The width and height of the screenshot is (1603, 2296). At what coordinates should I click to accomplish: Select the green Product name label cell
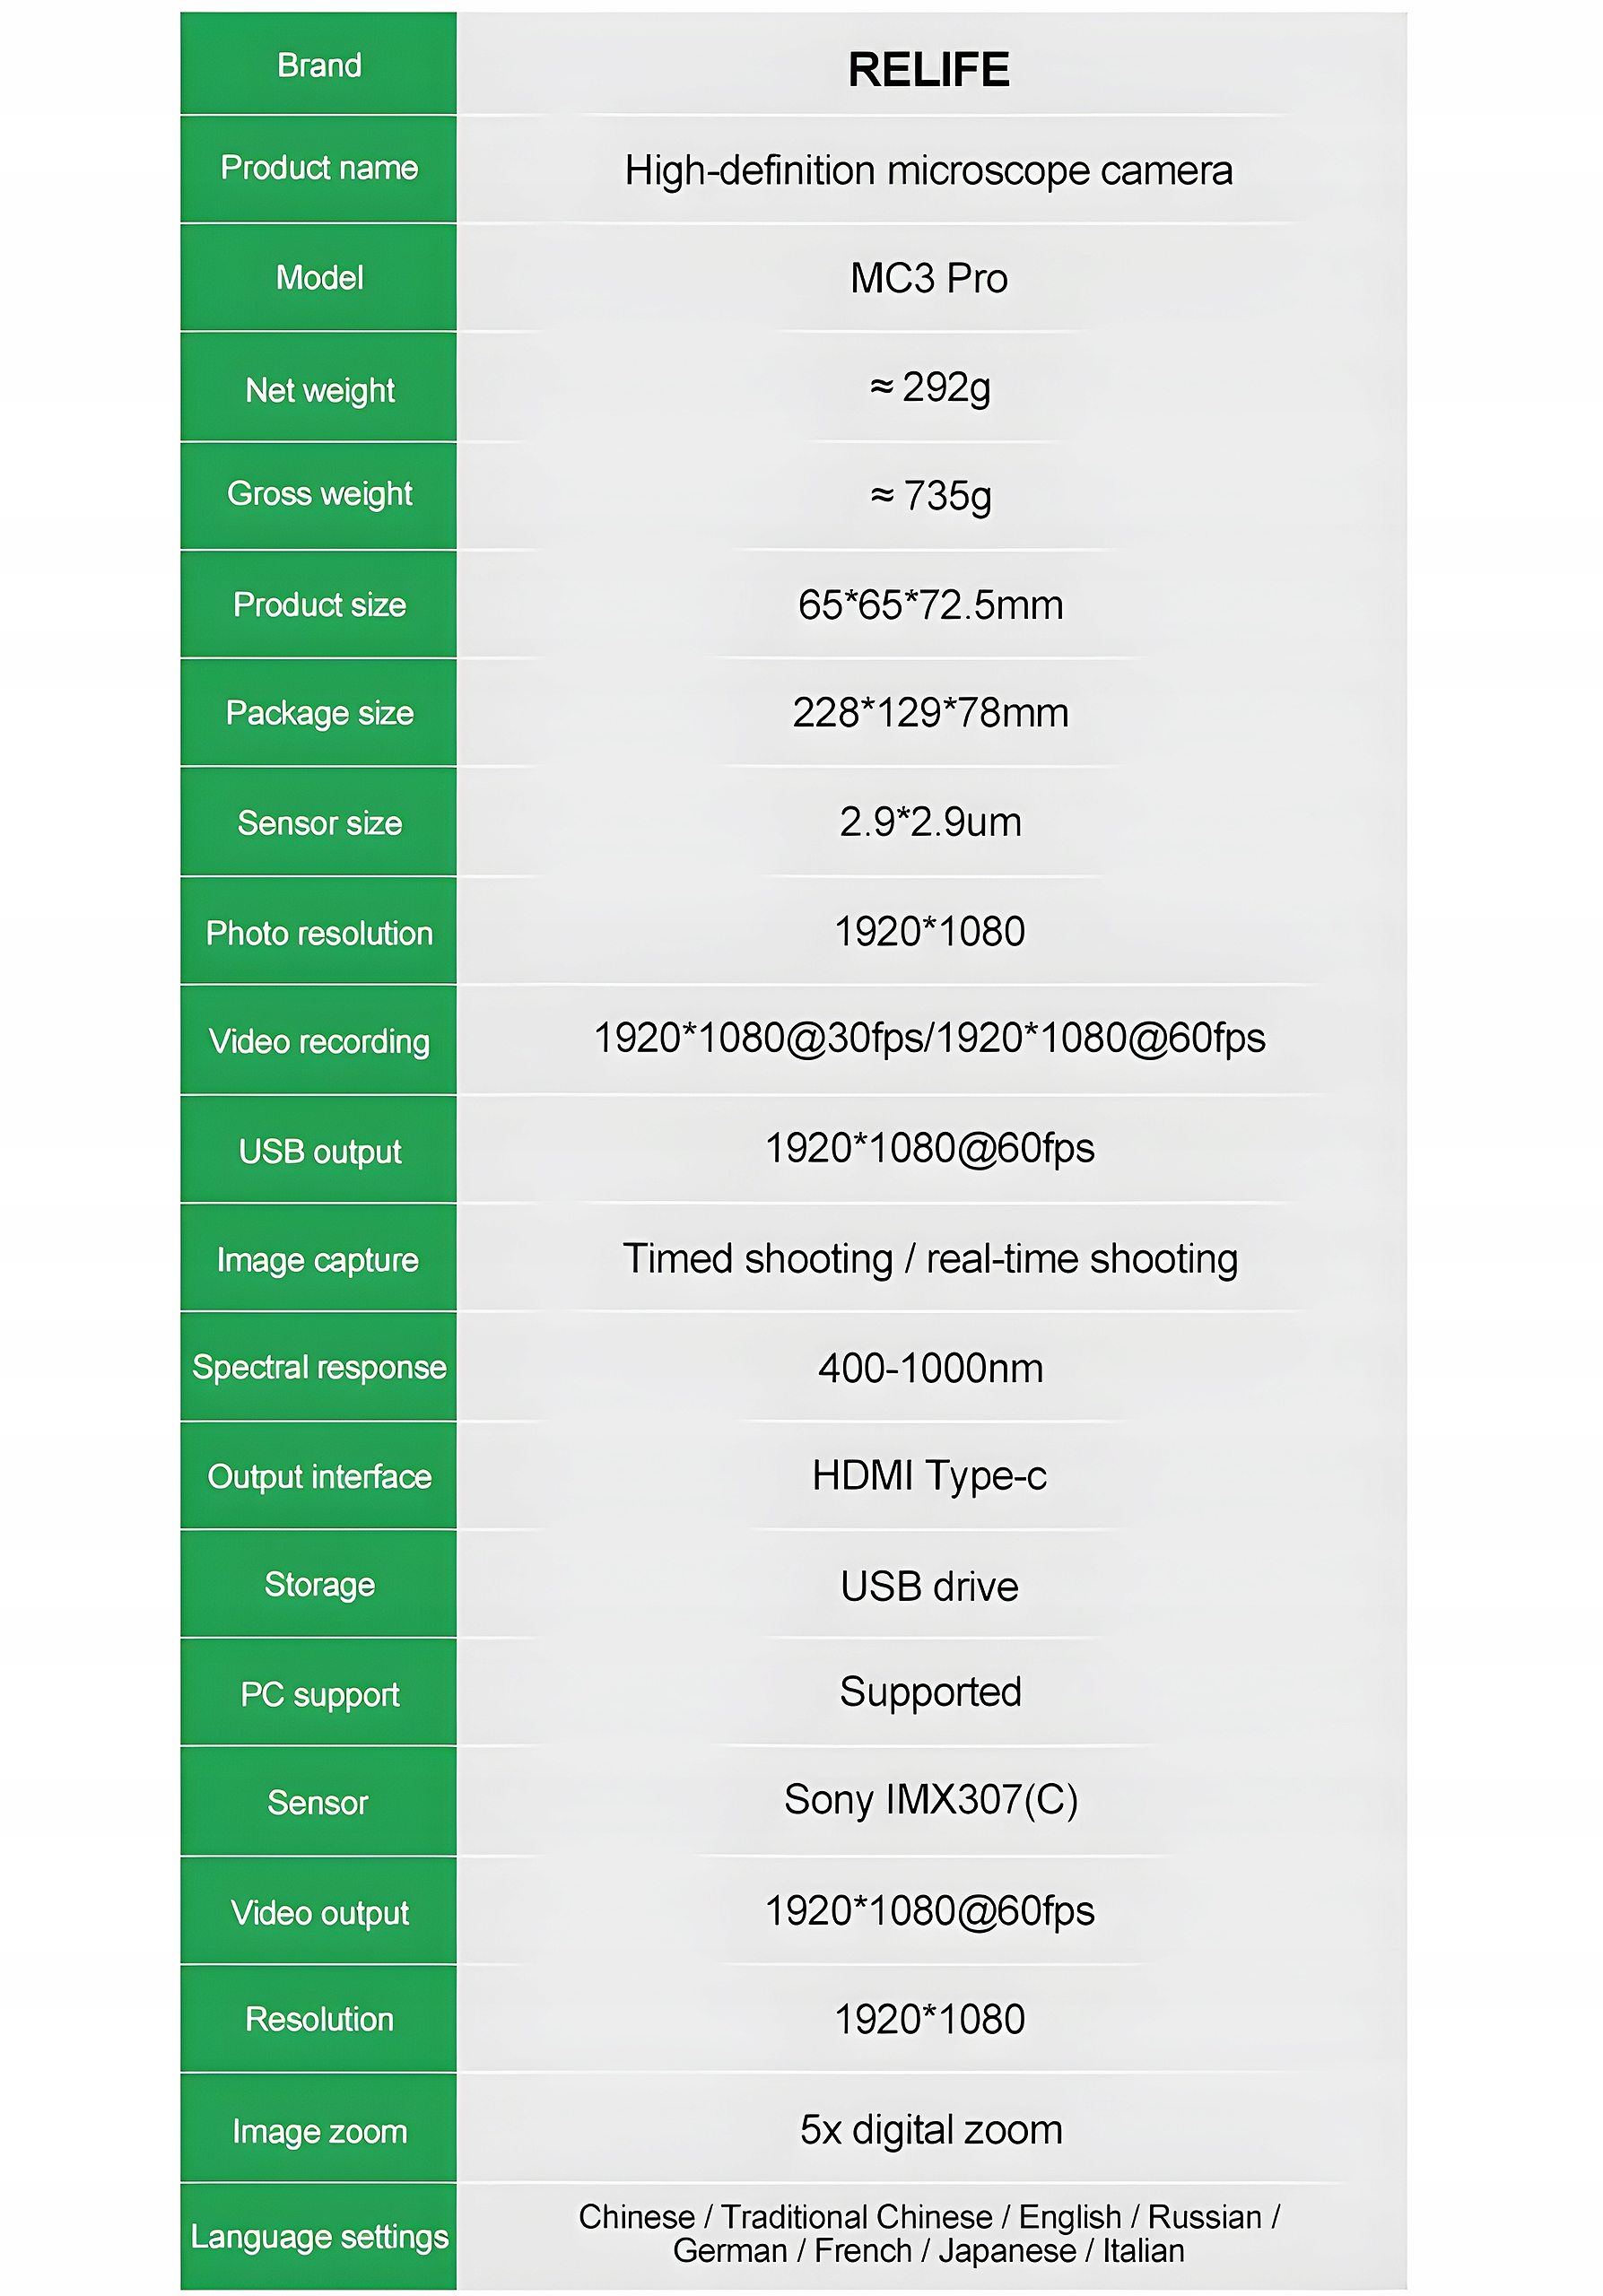coord(318,168)
